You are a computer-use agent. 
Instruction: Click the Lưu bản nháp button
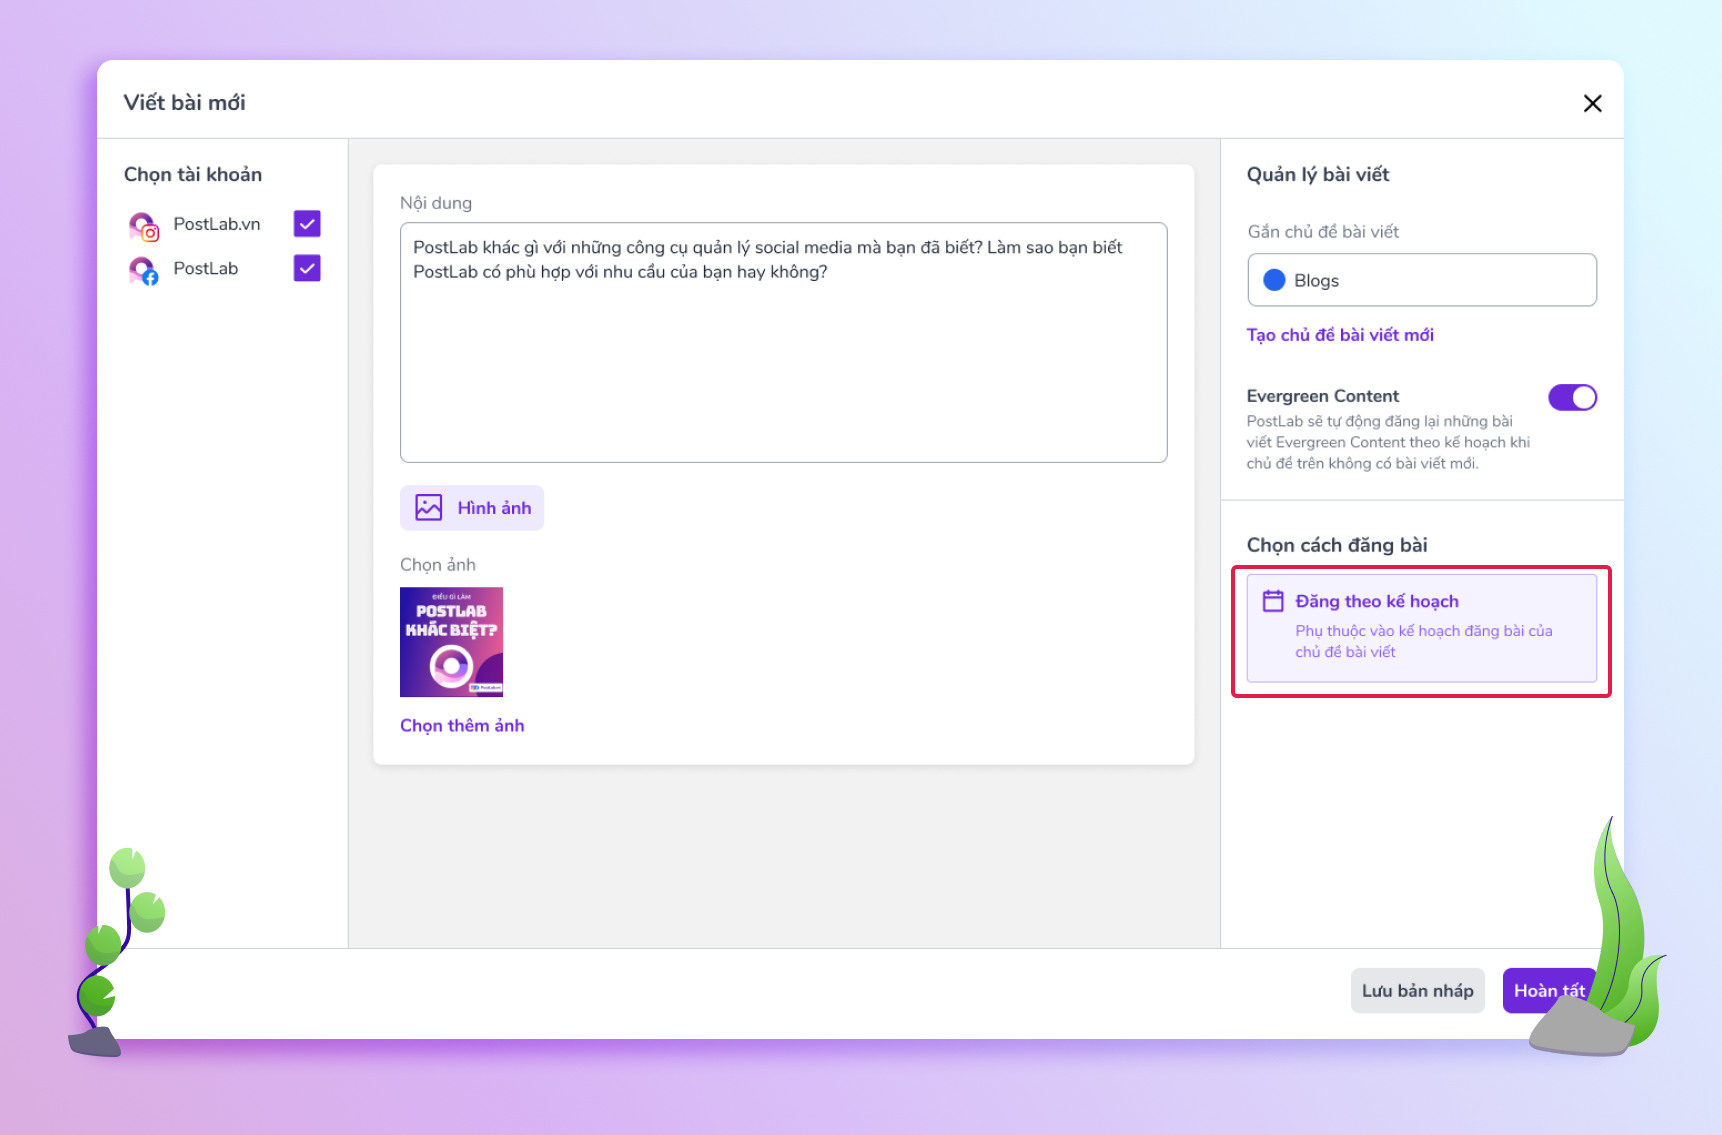click(x=1417, y=990)
